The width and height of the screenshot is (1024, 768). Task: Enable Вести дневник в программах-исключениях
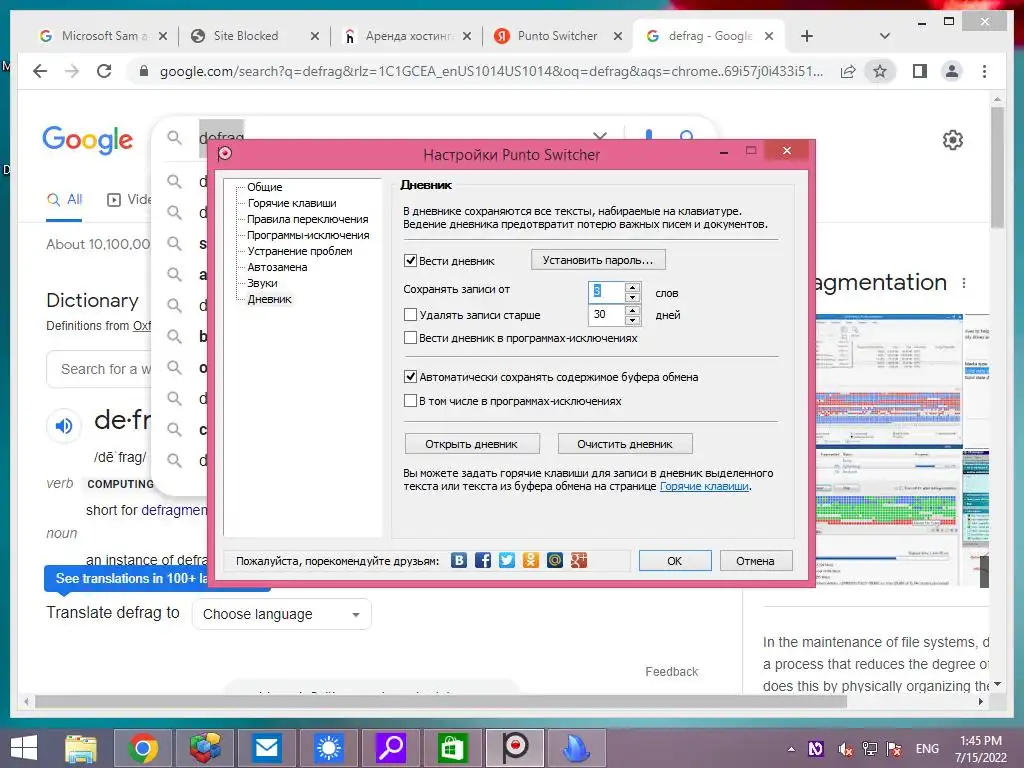410,338
